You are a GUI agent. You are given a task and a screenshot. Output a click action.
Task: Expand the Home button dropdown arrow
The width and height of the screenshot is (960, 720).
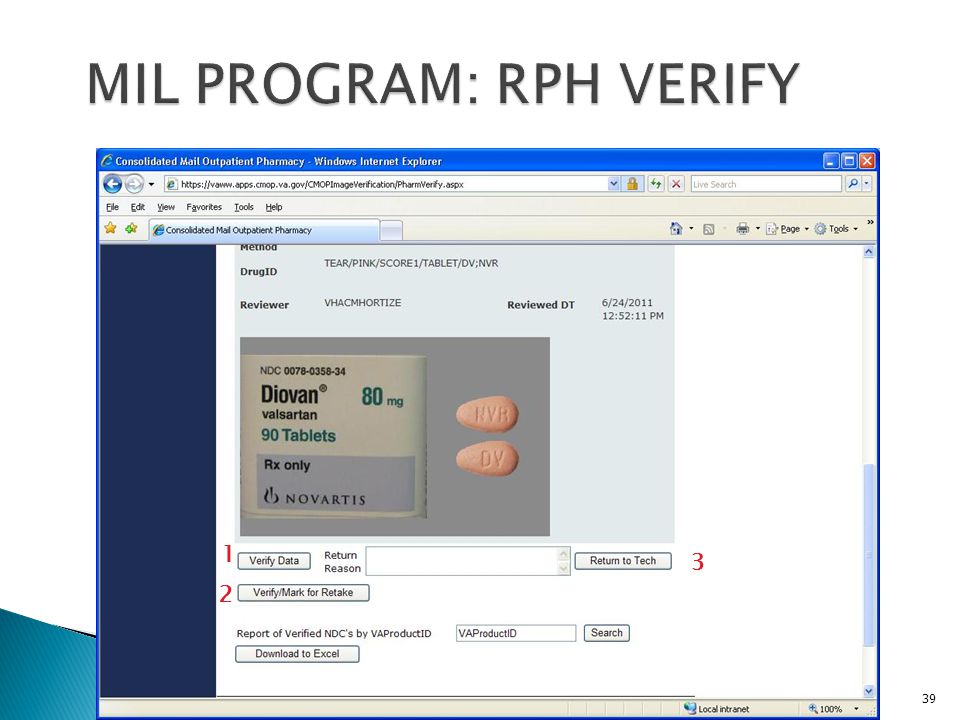(691, 228)
